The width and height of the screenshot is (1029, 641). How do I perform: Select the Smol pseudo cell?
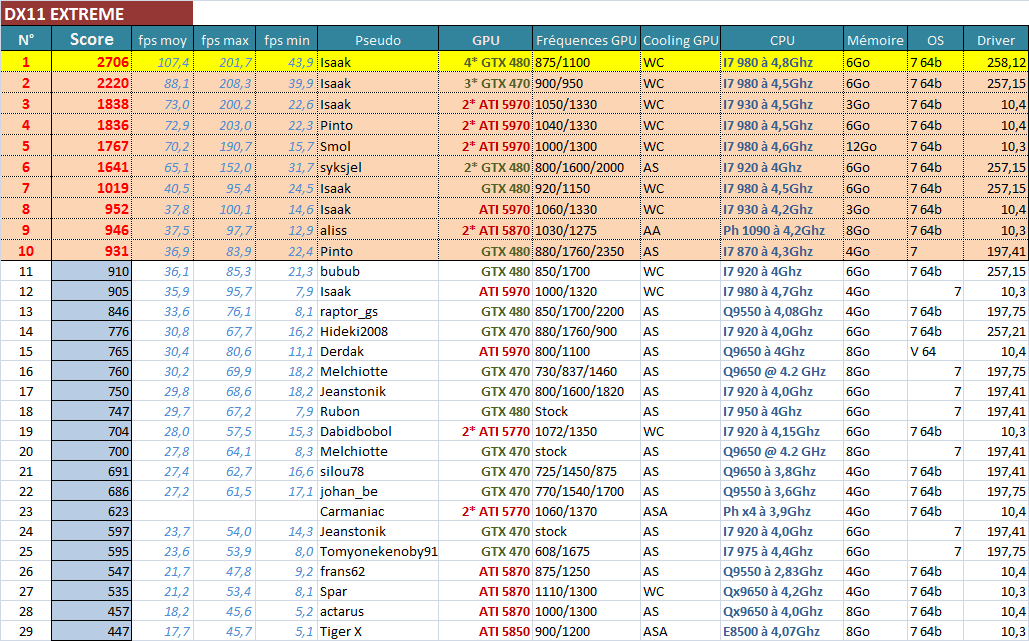[378, 146]
